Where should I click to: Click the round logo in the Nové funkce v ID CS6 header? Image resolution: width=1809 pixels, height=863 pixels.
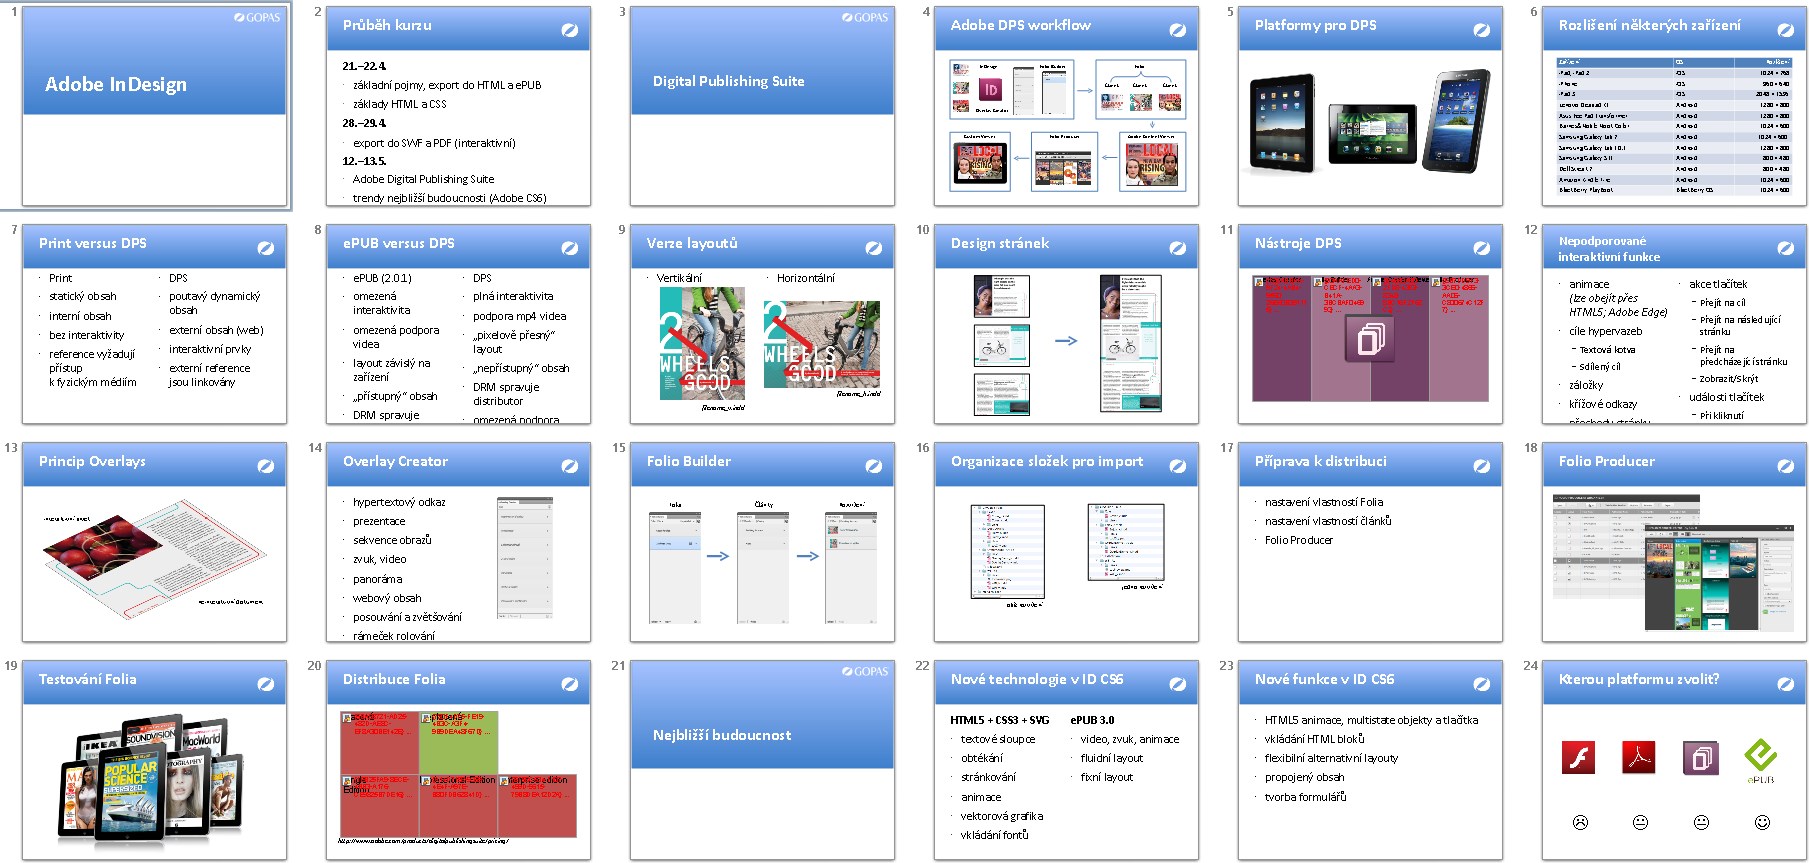pyautogui.click(x=1481, y=684)
